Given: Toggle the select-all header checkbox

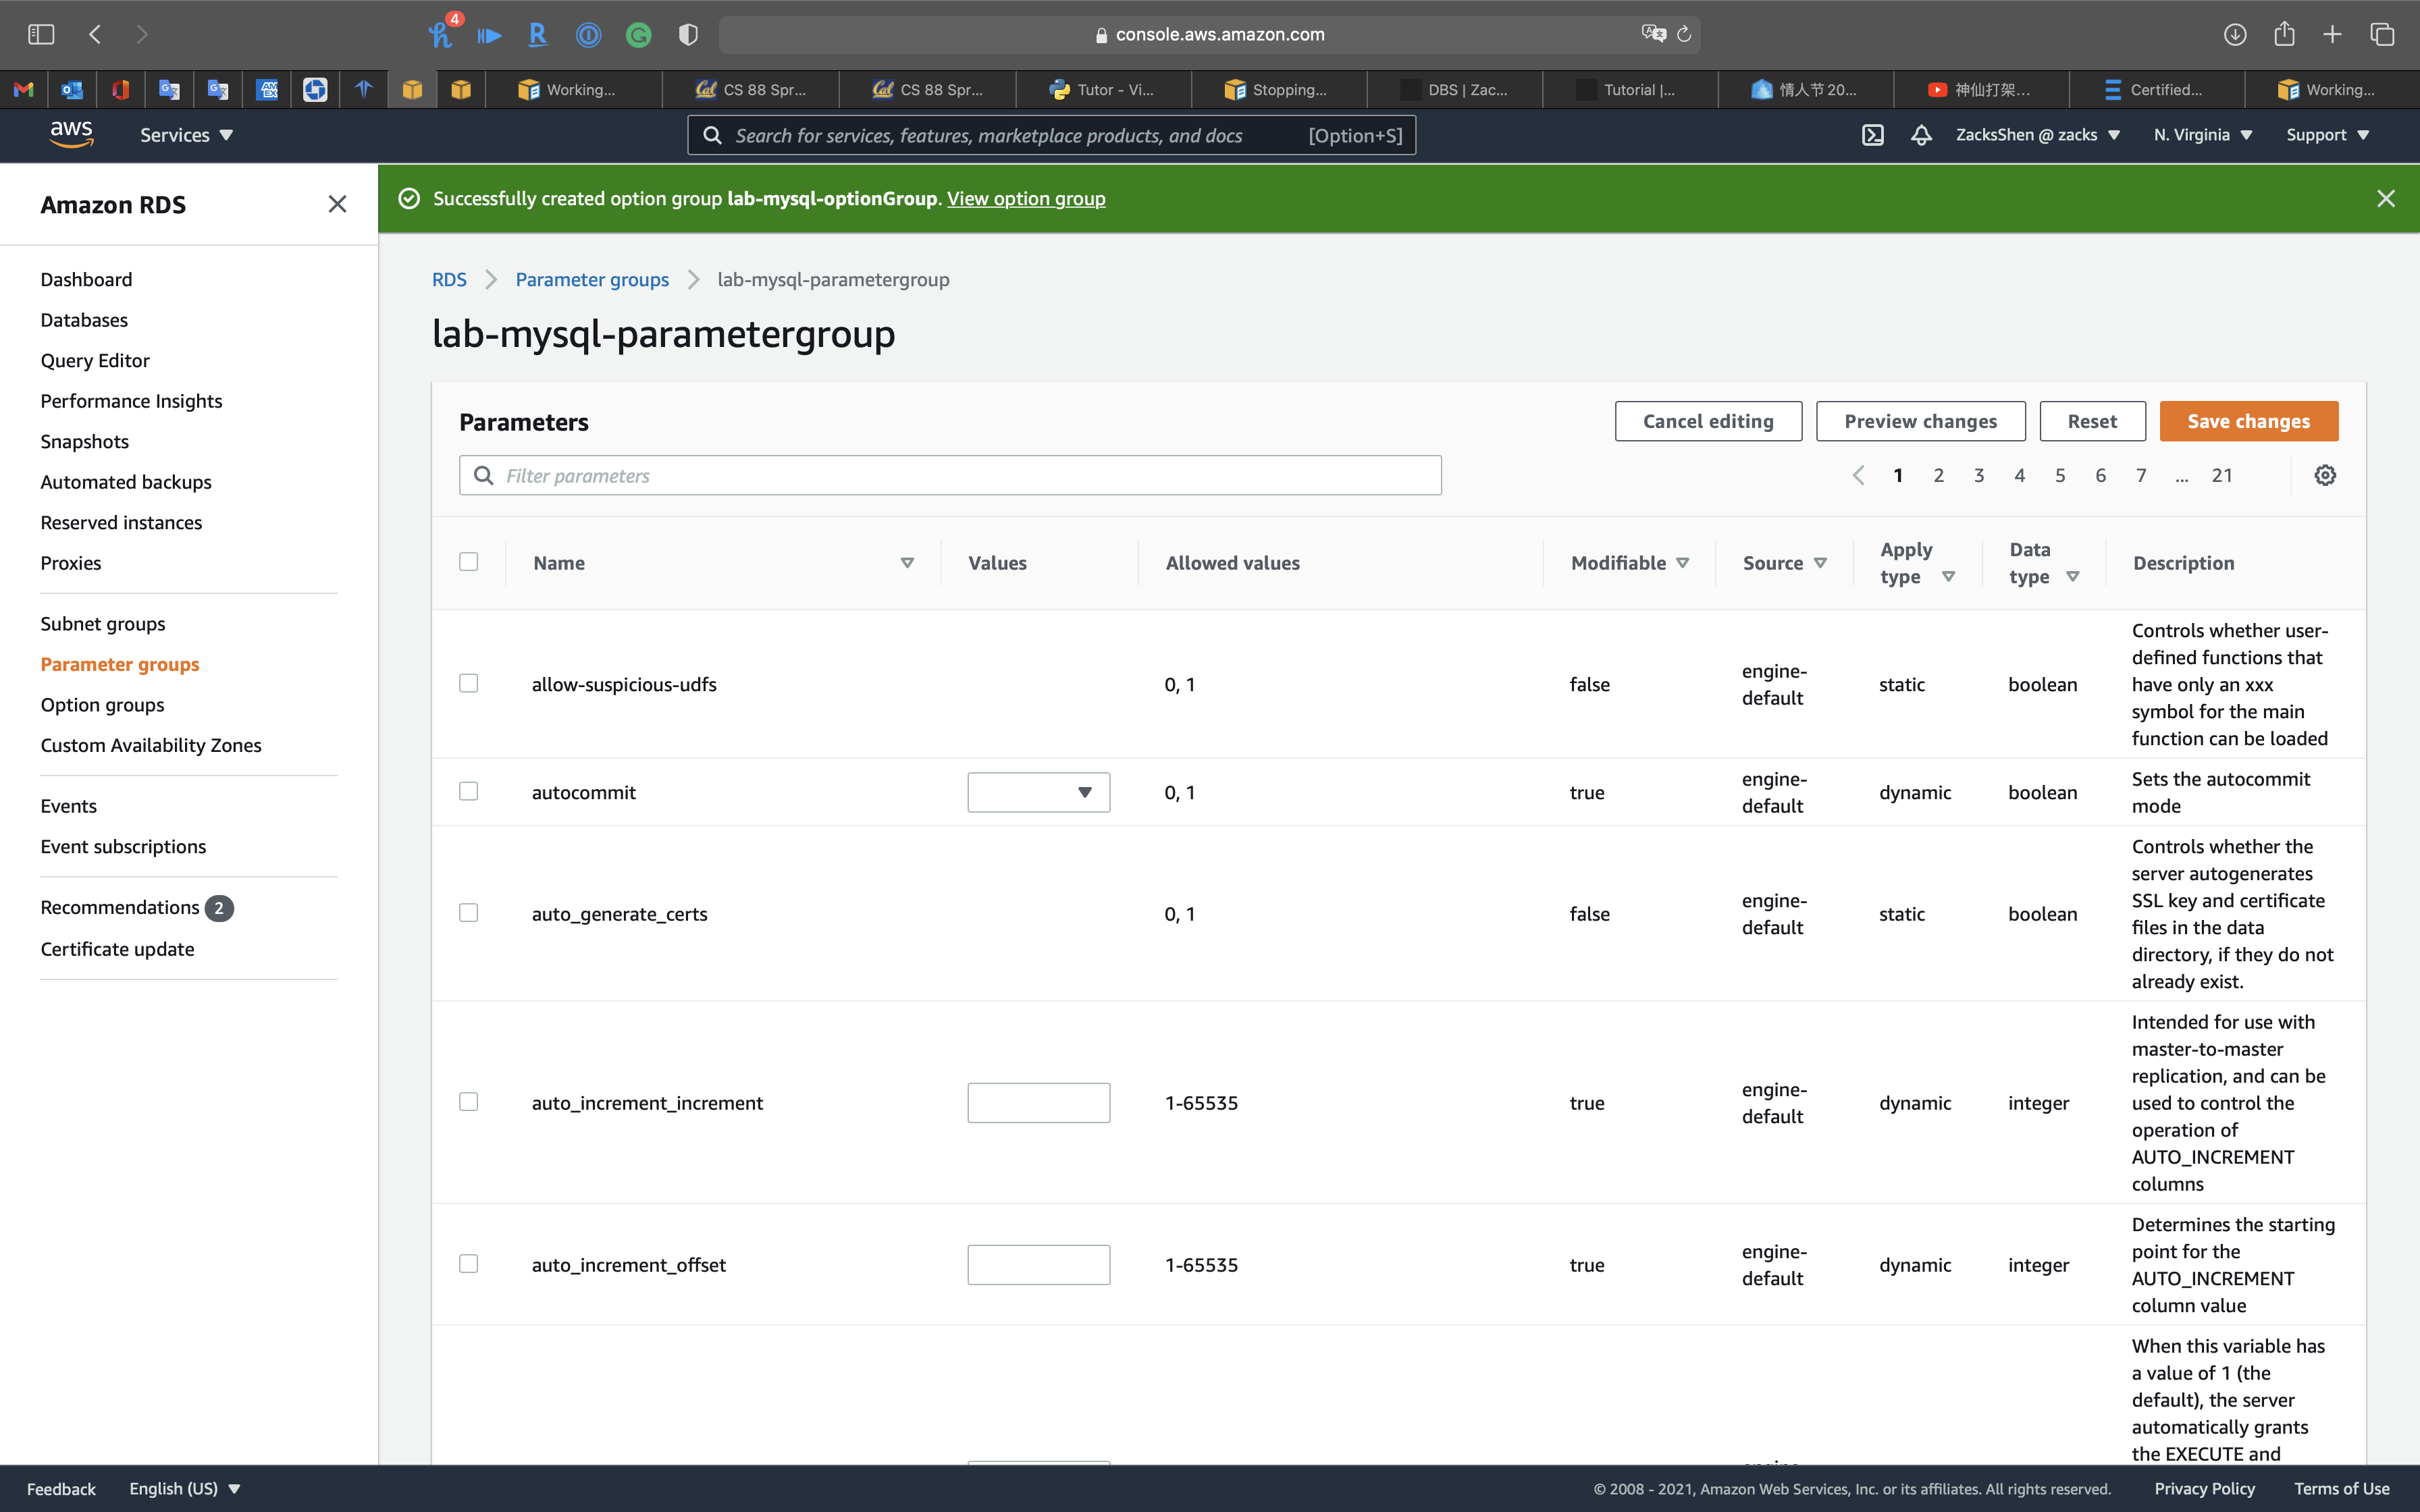Looking at the screenshot, I should [x=468, y=561].
